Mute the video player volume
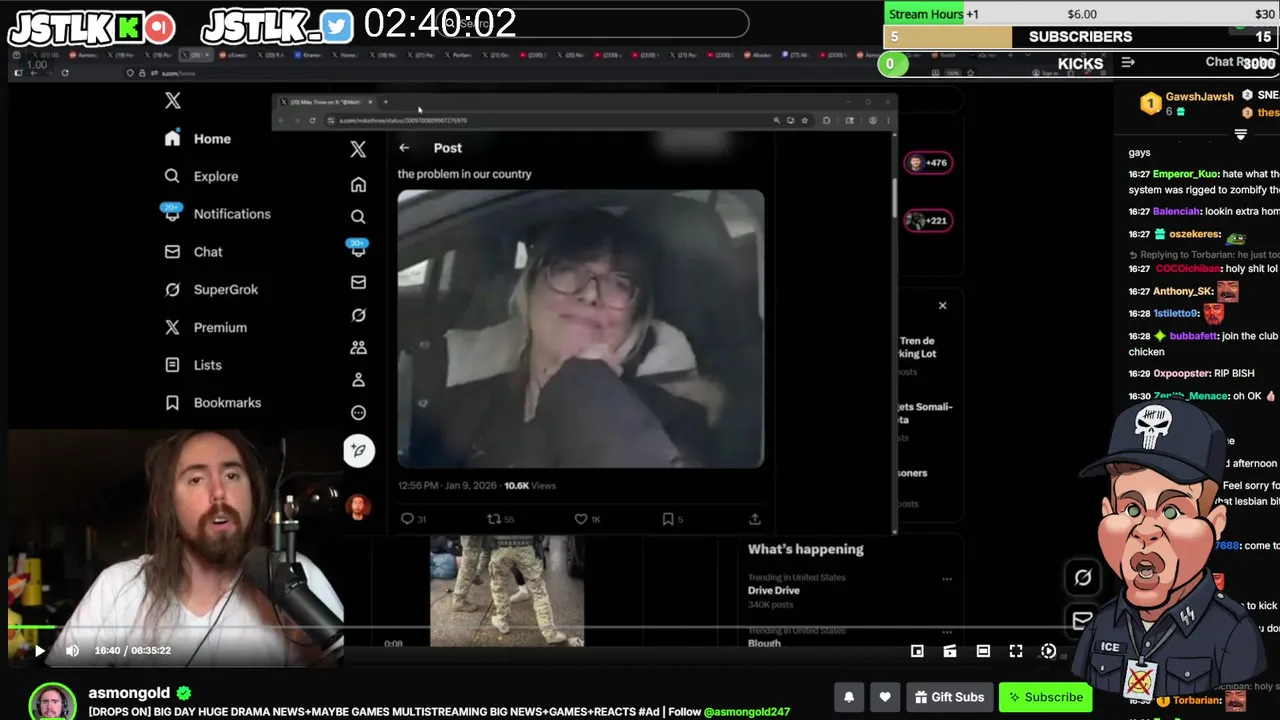Screen dimensions: 1280x720 click(72, 651)
